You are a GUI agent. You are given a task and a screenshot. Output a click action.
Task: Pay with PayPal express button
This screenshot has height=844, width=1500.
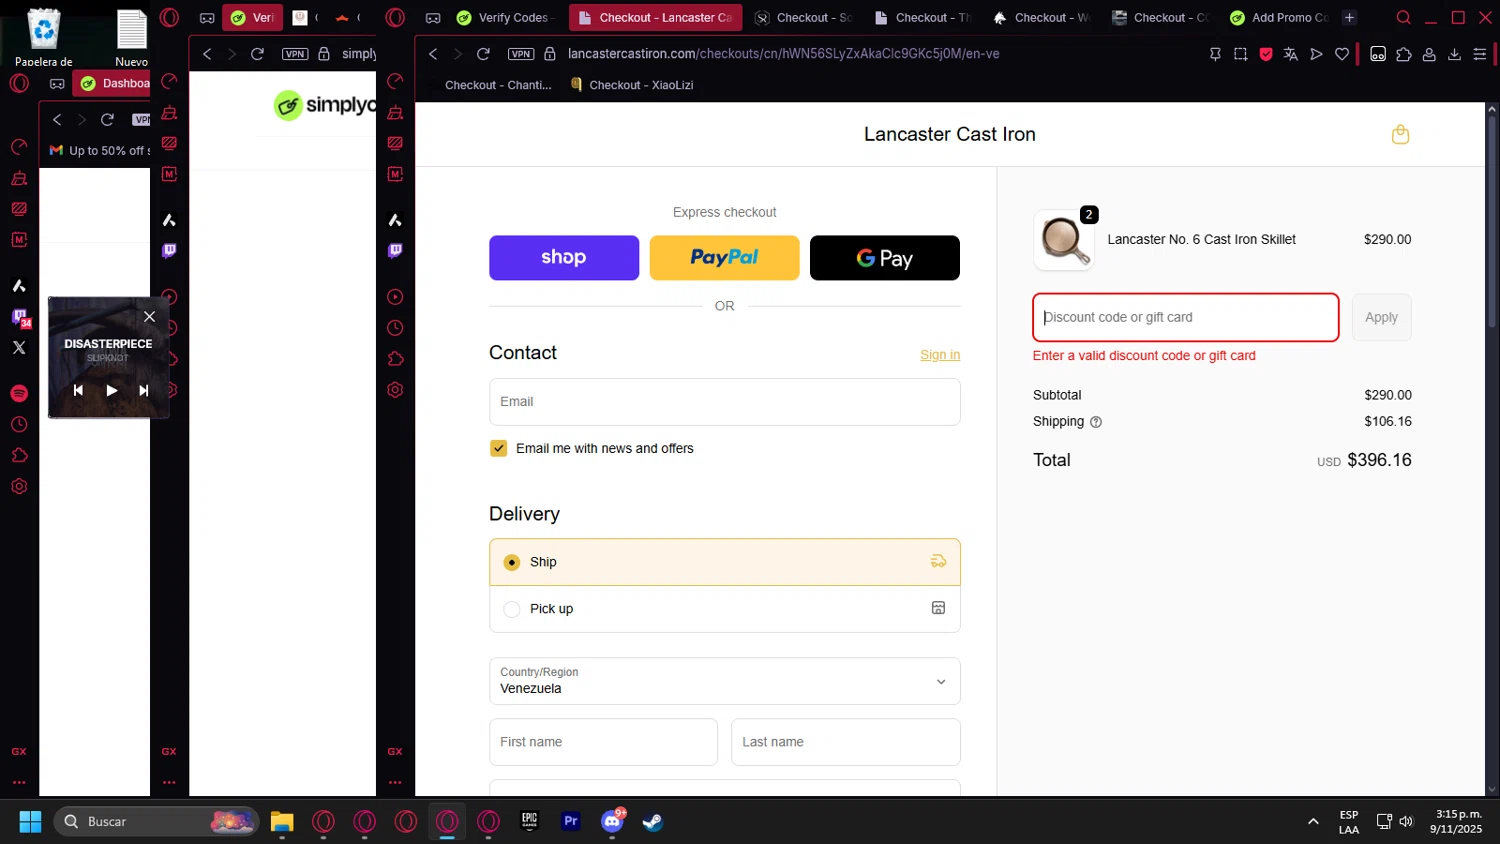[724, 258]
